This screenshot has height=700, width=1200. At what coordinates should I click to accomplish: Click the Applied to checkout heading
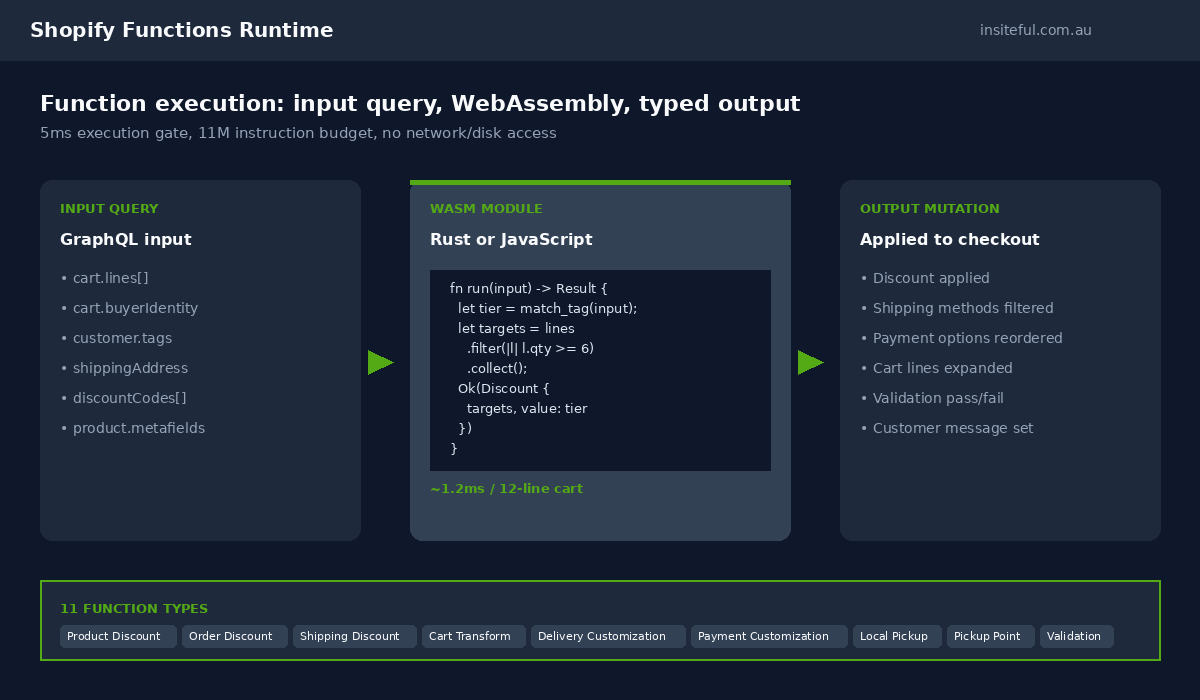pyautogui.click(x=950, y=240)
